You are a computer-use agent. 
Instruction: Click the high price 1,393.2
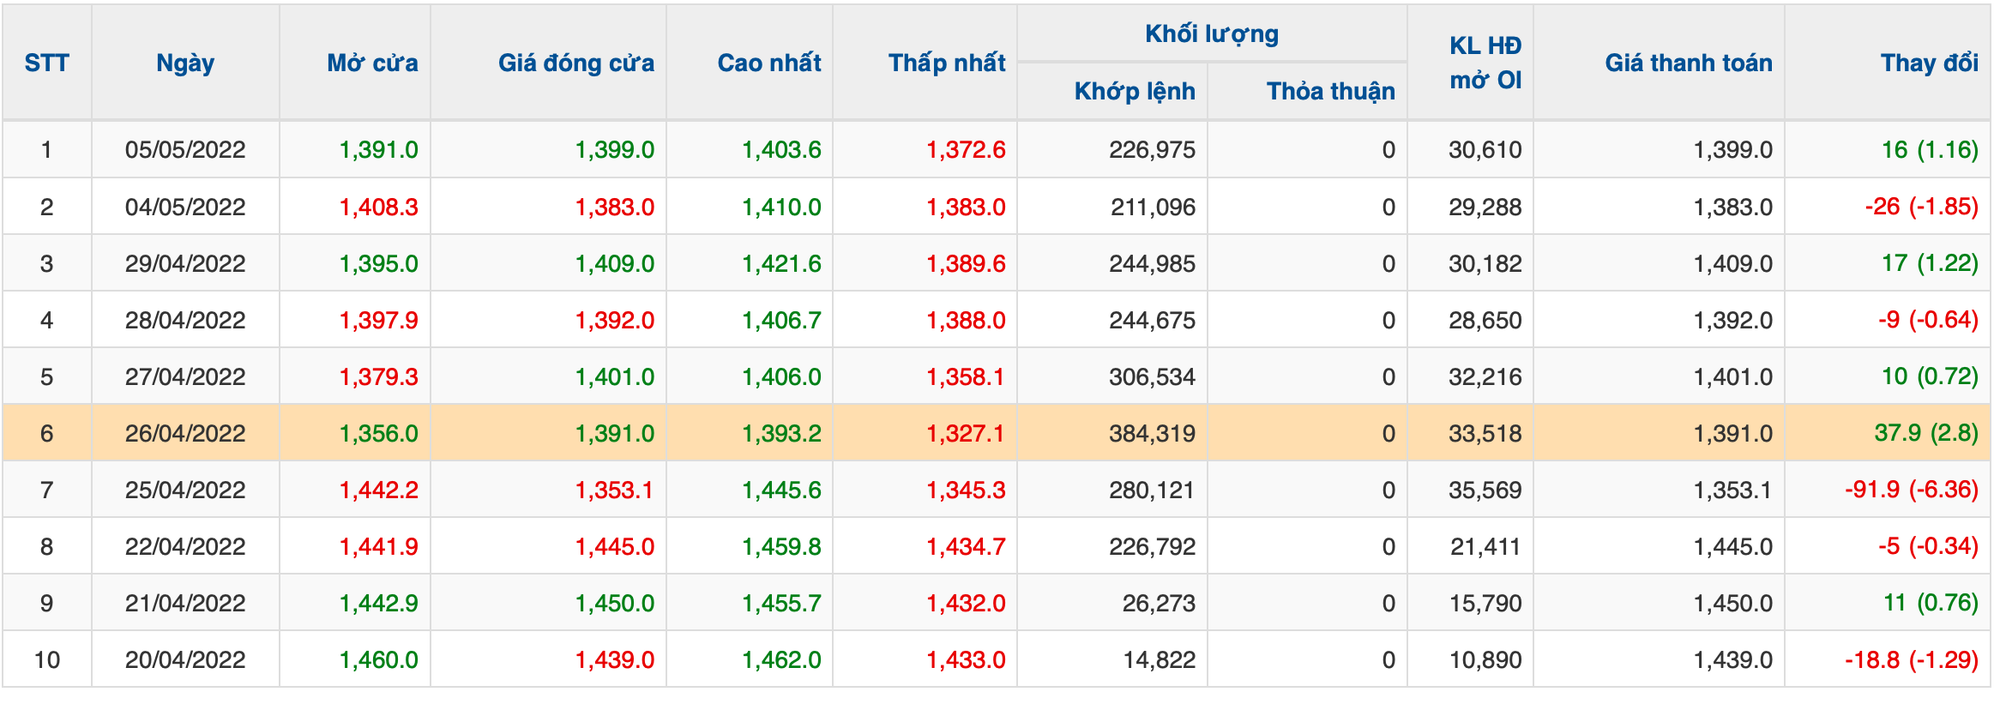coord(782,433)
